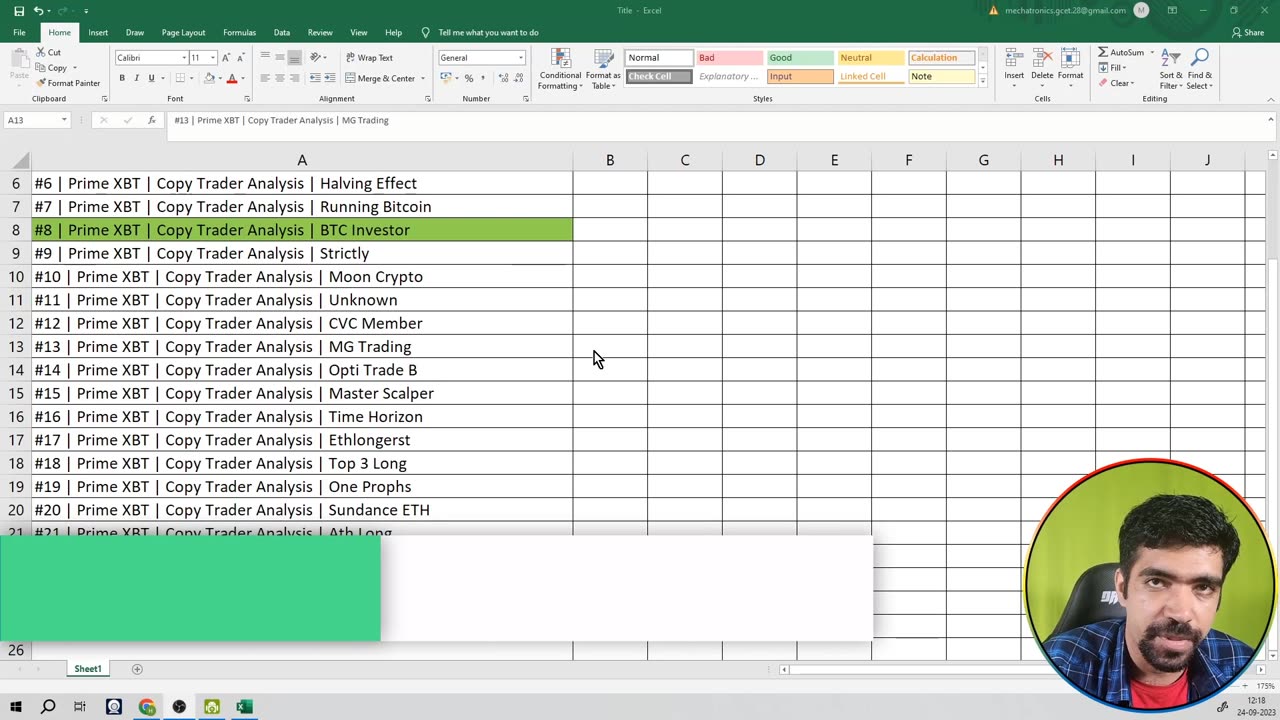Screen dimensions: 1280x720
Task: Click Decrease Decimal icon
Action: (x=518, y=78)
